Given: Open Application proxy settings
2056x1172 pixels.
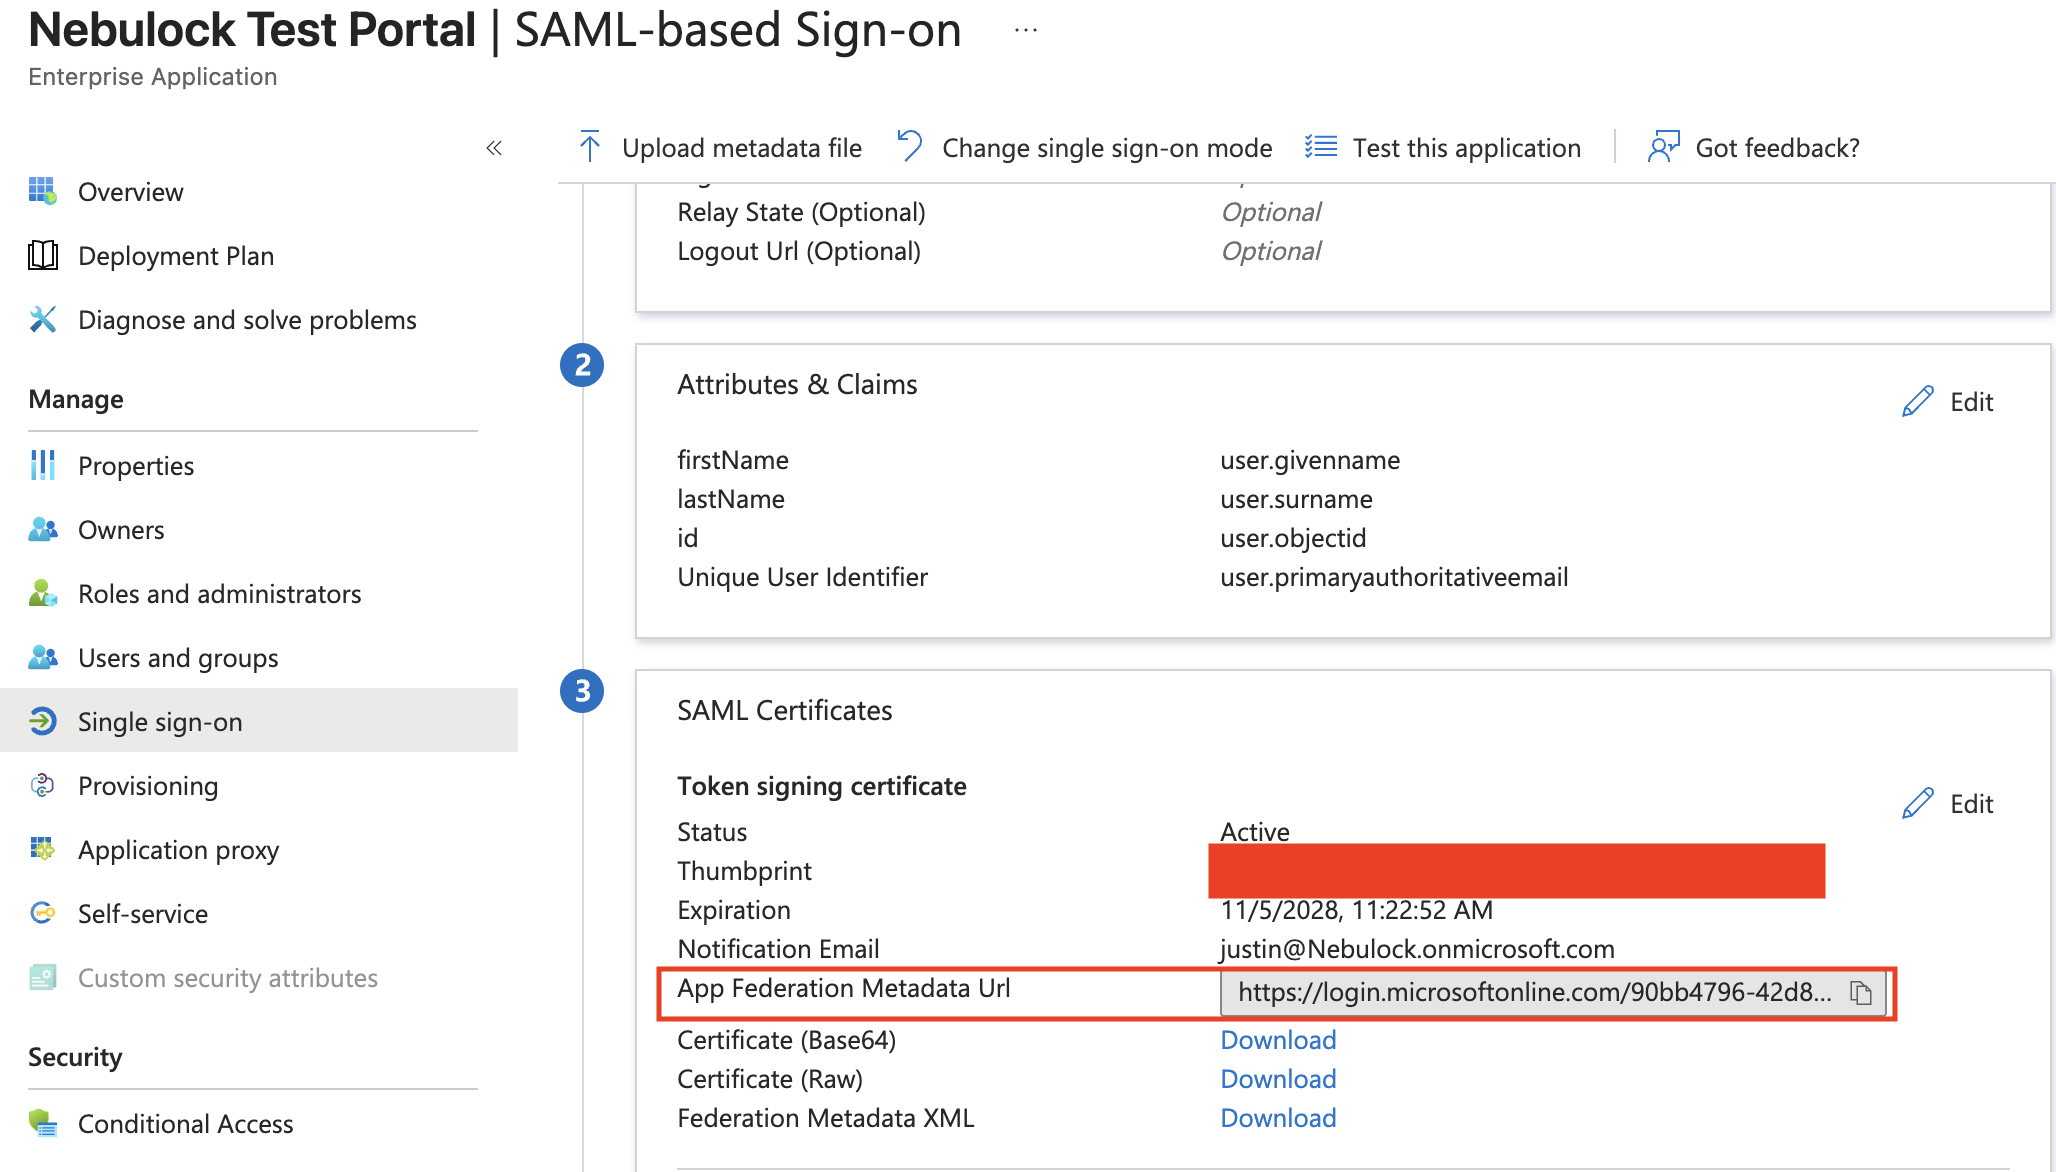Looking at the screenshot, I should pyautogui.click(x=177, y=850).
